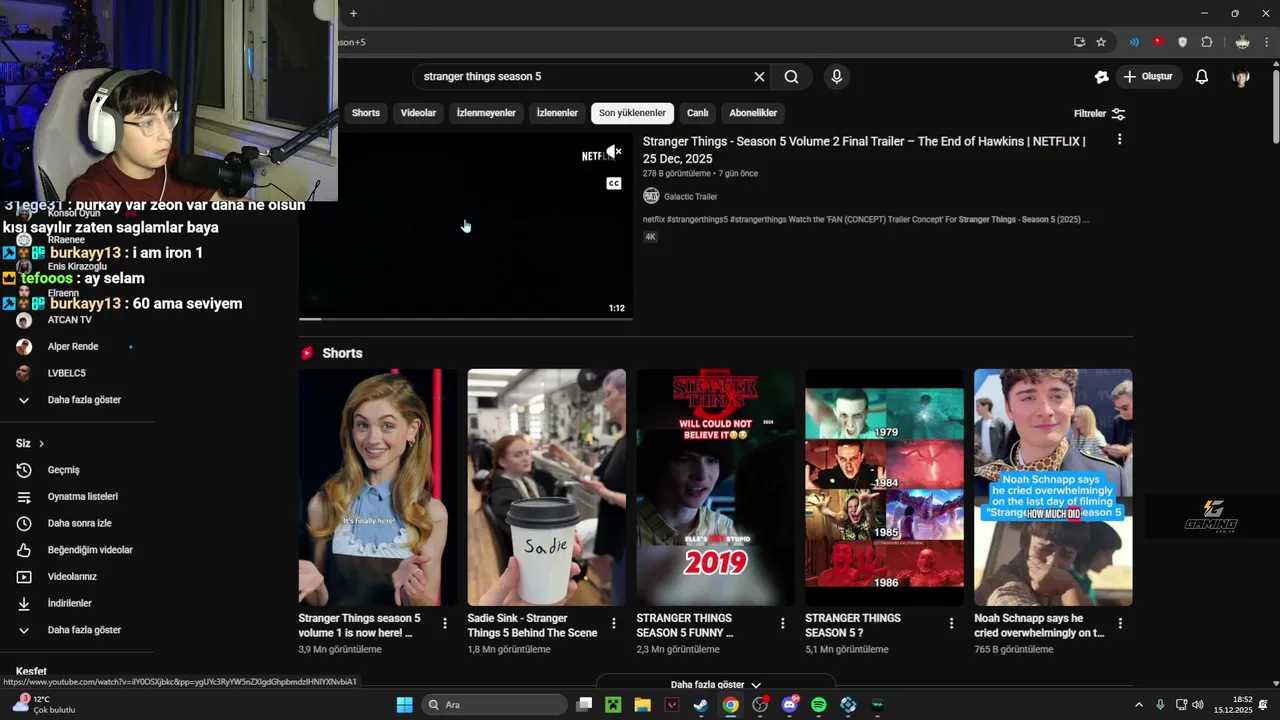This screenshot has width=1280, height=720.
Task: Open Windows Start menu
Action: coord(404,705)
